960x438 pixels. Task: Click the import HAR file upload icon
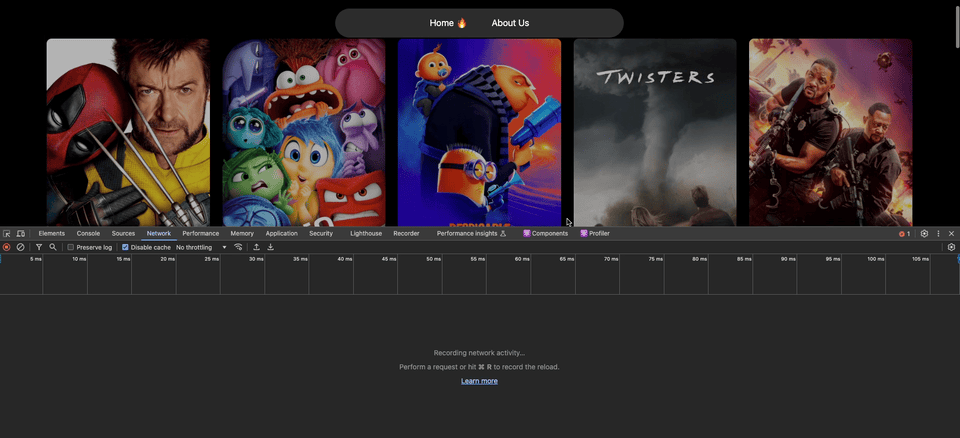[x=257, y=247]
